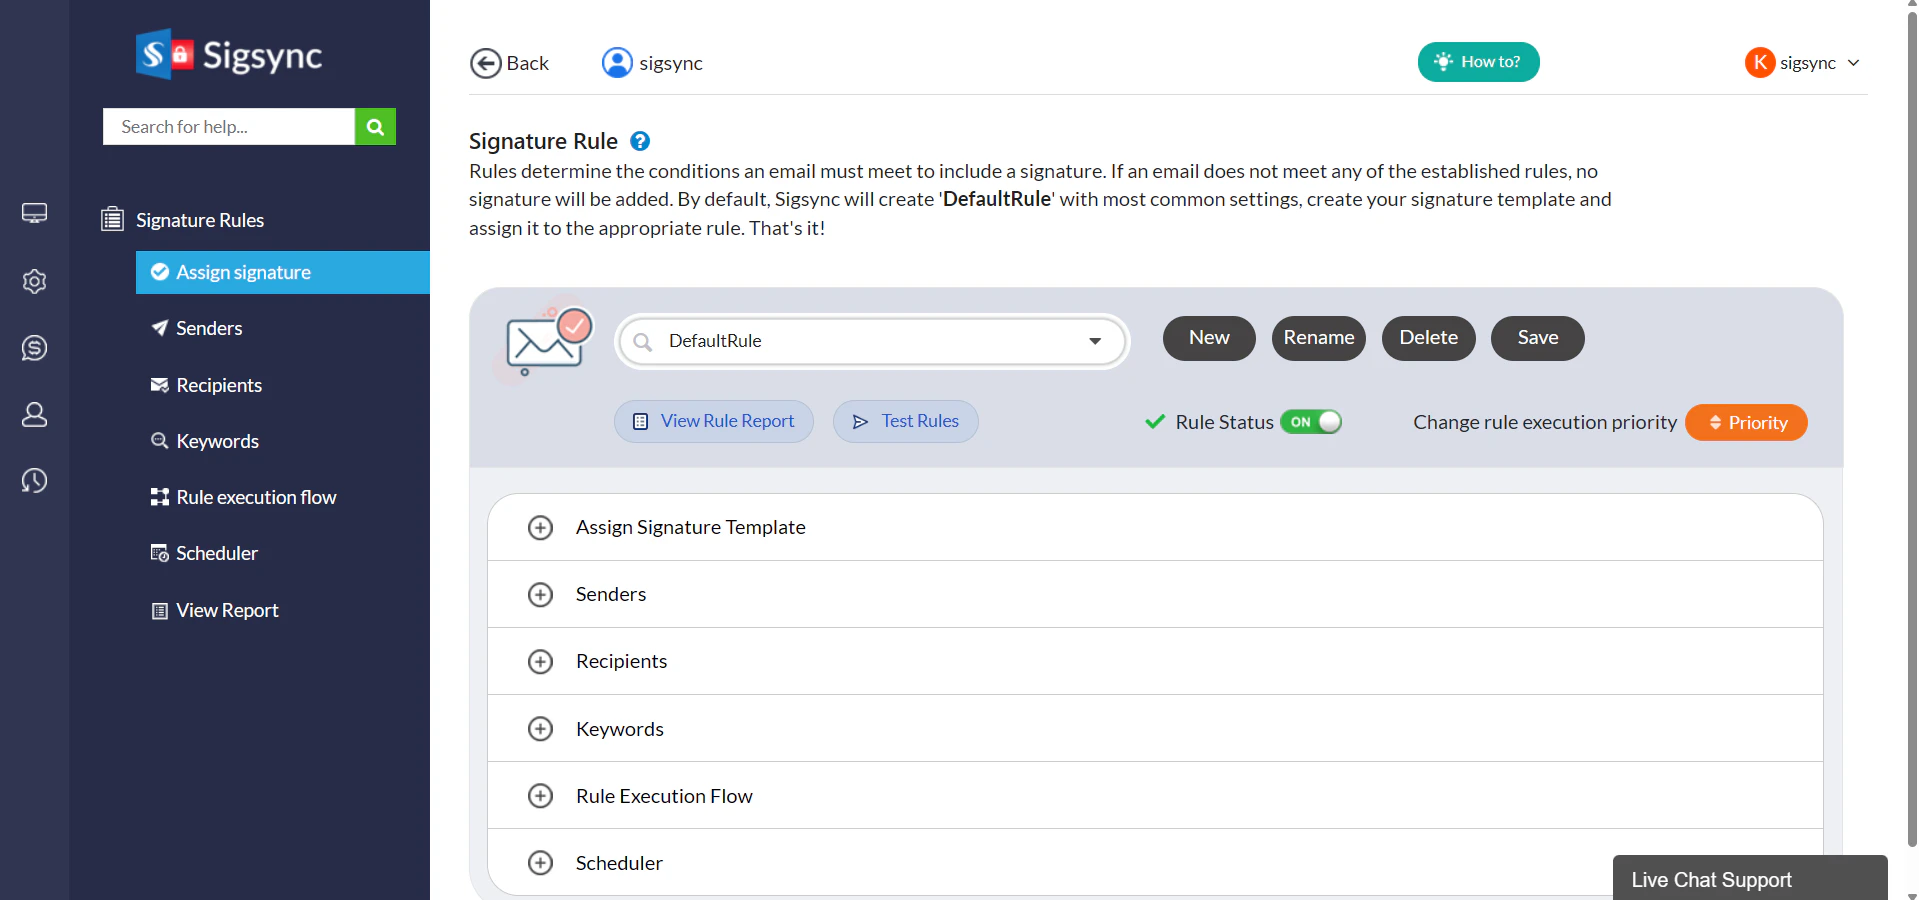Select the pricing dollar icon in sidebar
The image size is (1919, 900).
click(35, 348)
